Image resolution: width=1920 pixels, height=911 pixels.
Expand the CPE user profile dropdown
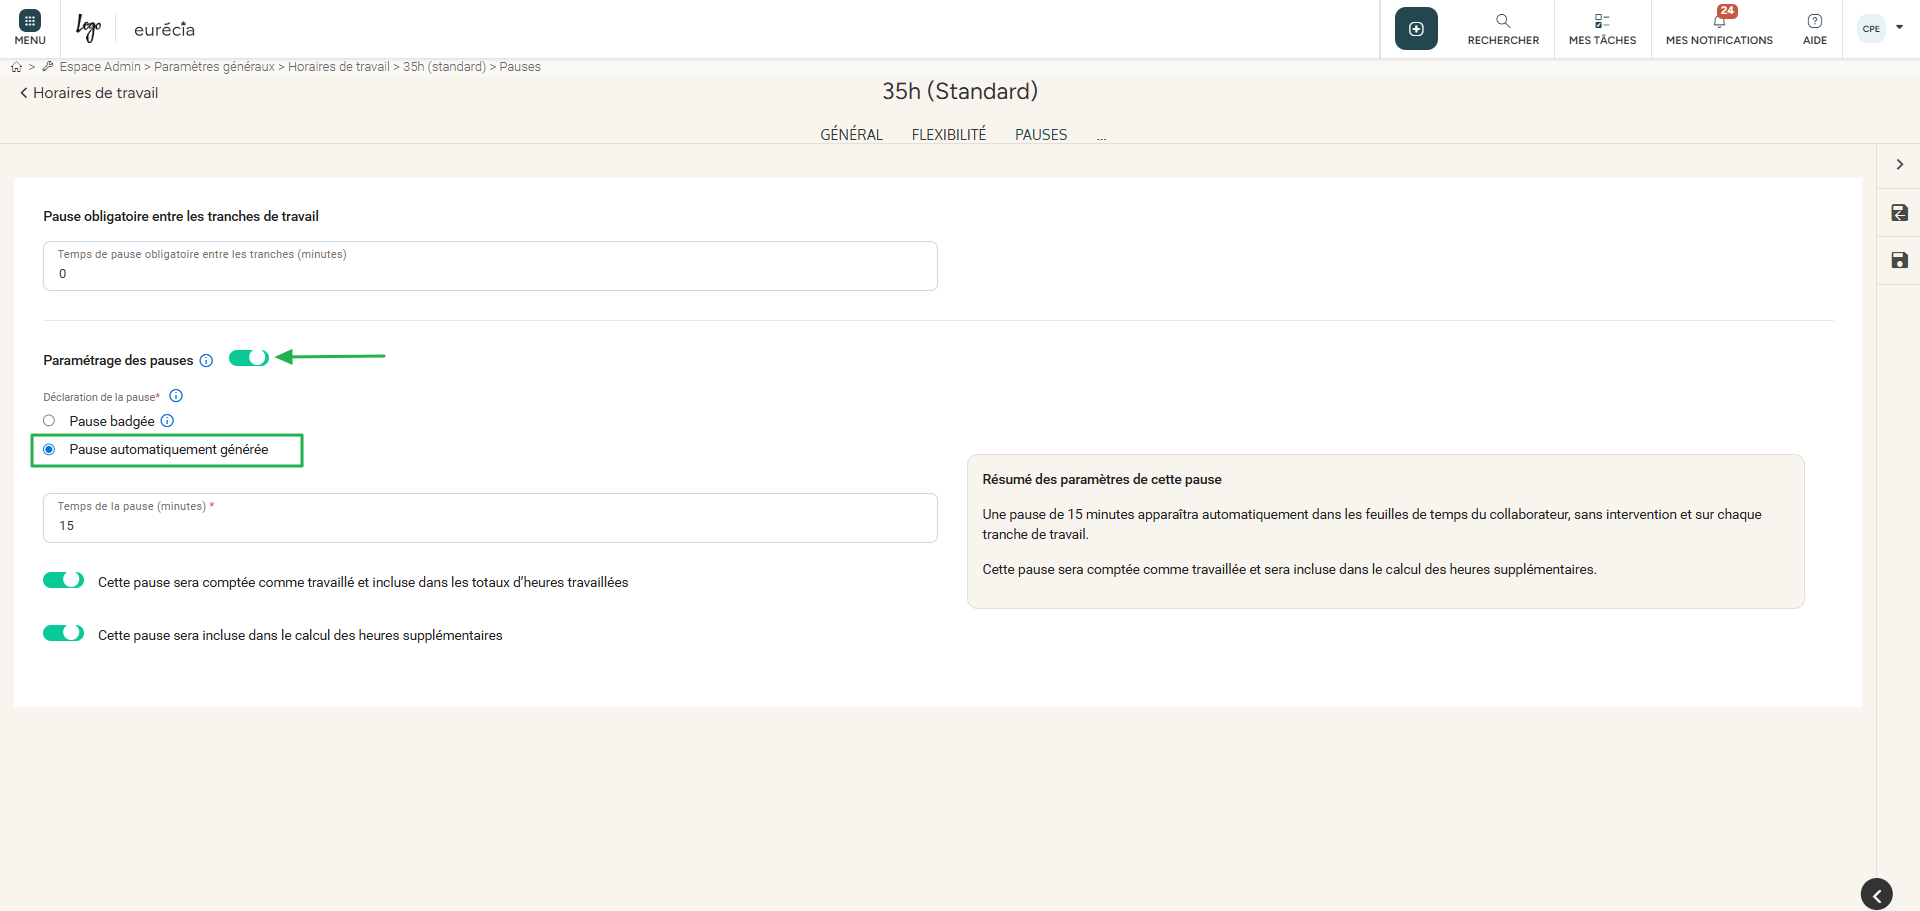[x=1881, y=28]
